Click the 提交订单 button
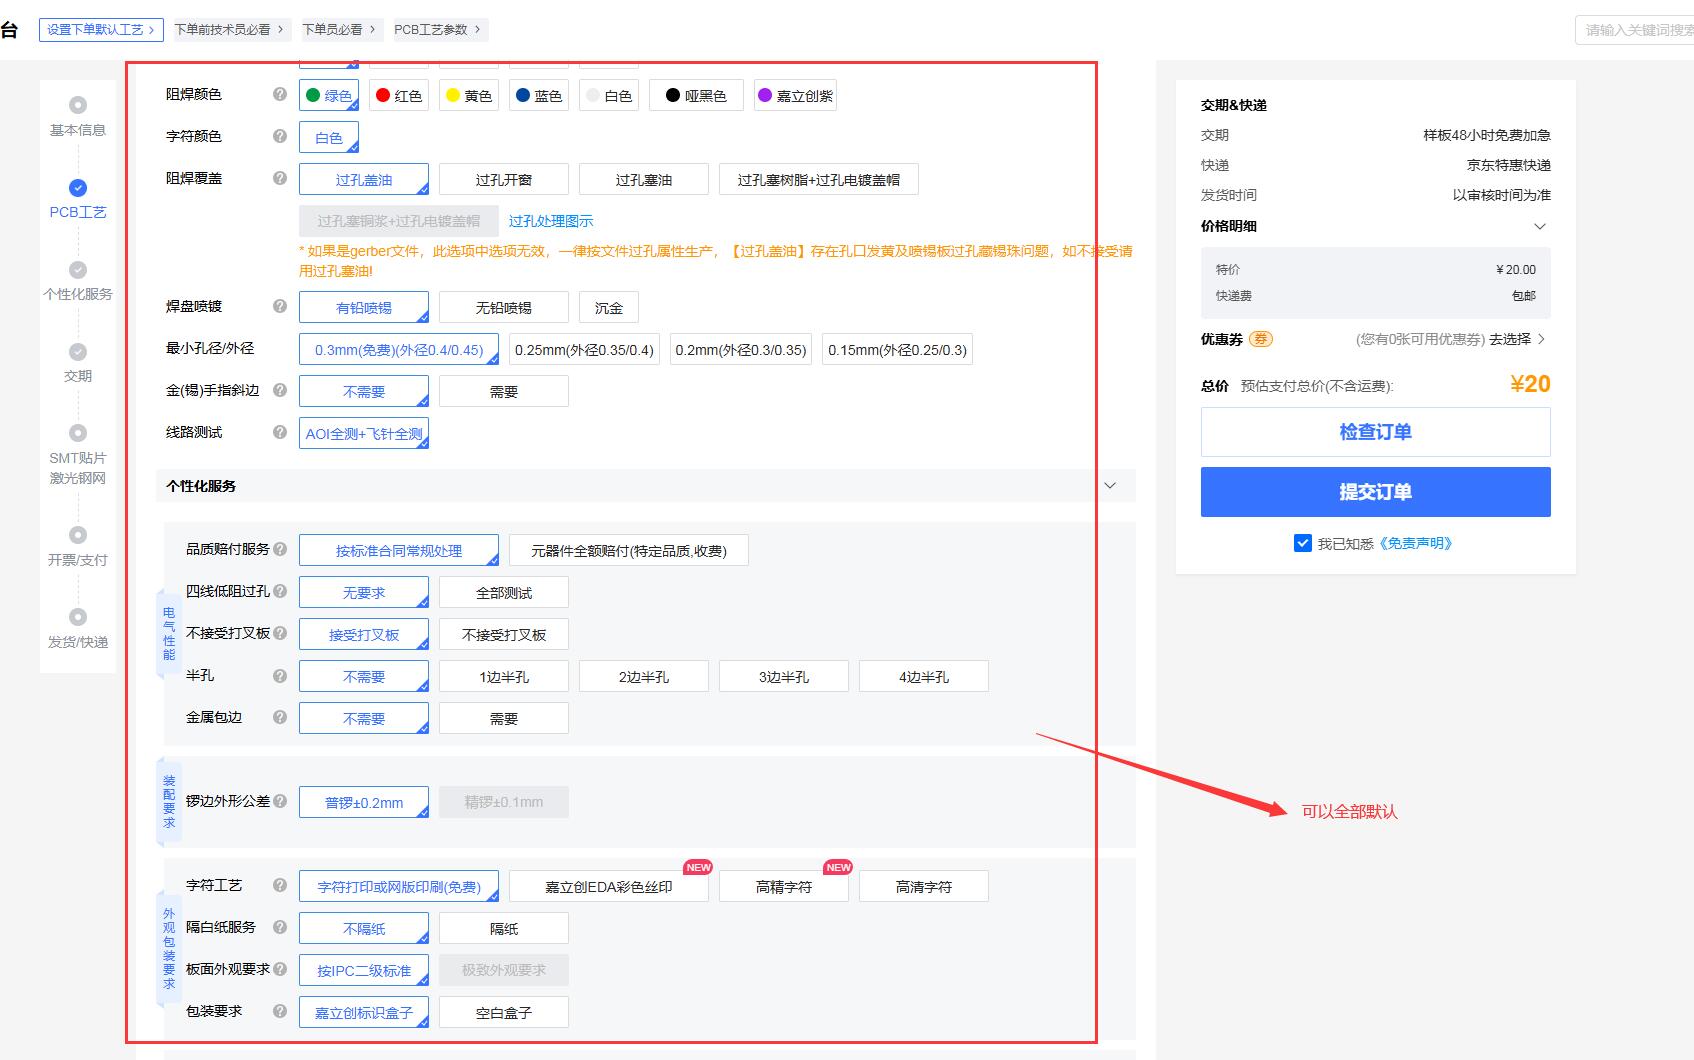The width and height of the screenshot is (1694, 1060). click(x=1375, y=492)
